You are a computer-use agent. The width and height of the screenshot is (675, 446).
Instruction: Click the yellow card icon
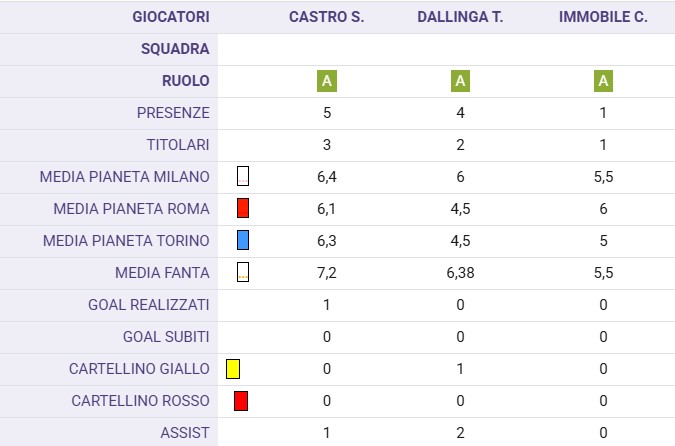pyautogui.click(x=233, y=369)
